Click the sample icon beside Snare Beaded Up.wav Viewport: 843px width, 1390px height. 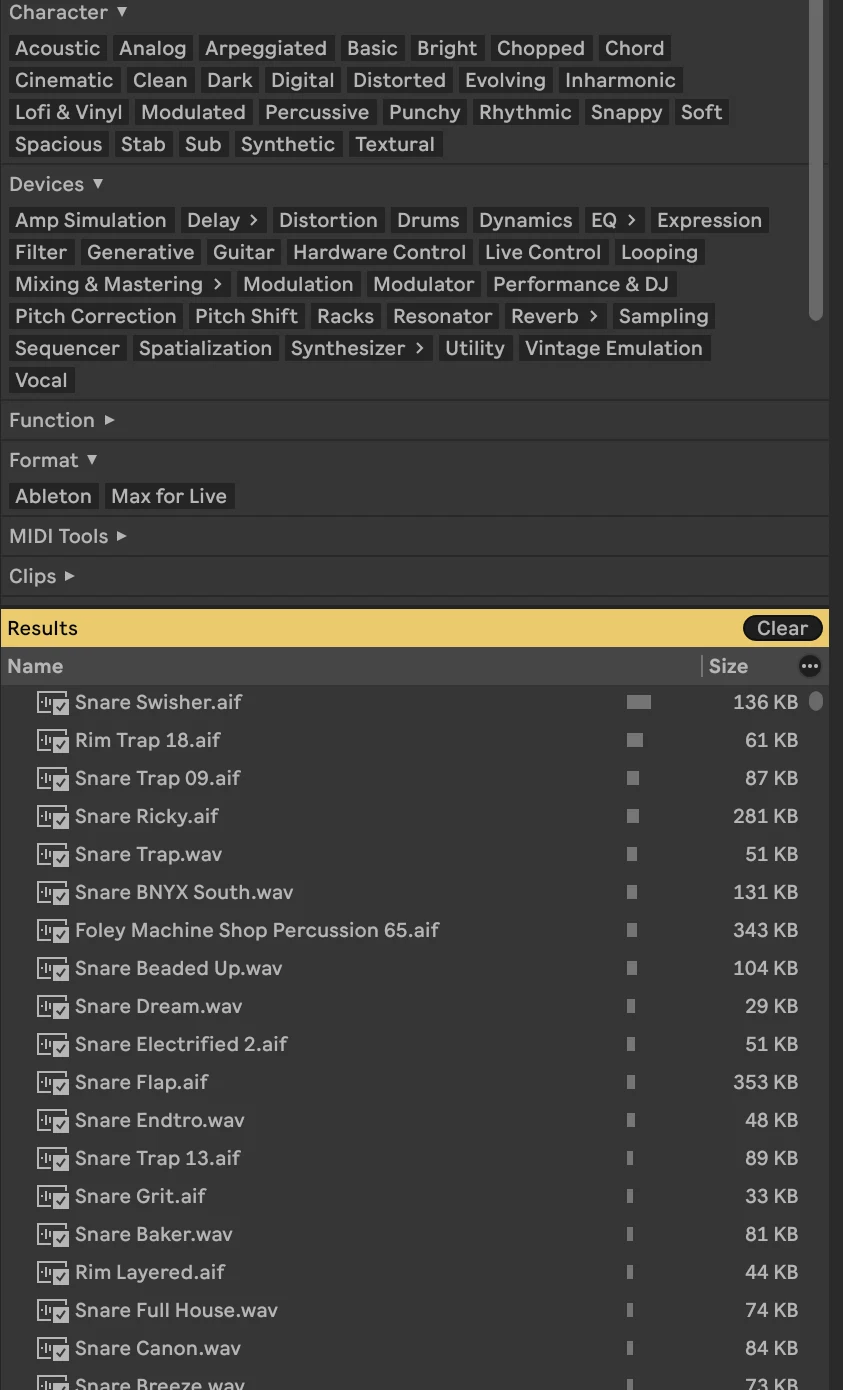[52, 968]
